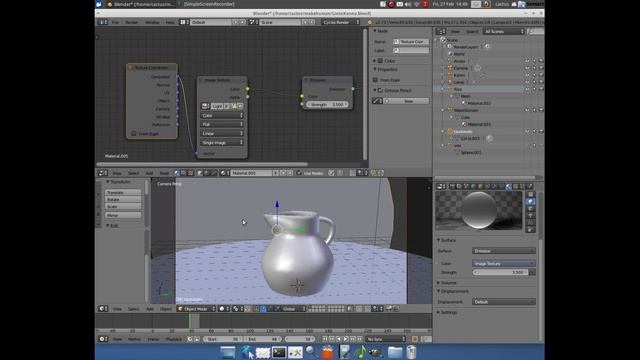The width and height of the screenshot is (640, 360).
Task: Click the Grease Pencil draw icon beside New
Action: [376, 101]
